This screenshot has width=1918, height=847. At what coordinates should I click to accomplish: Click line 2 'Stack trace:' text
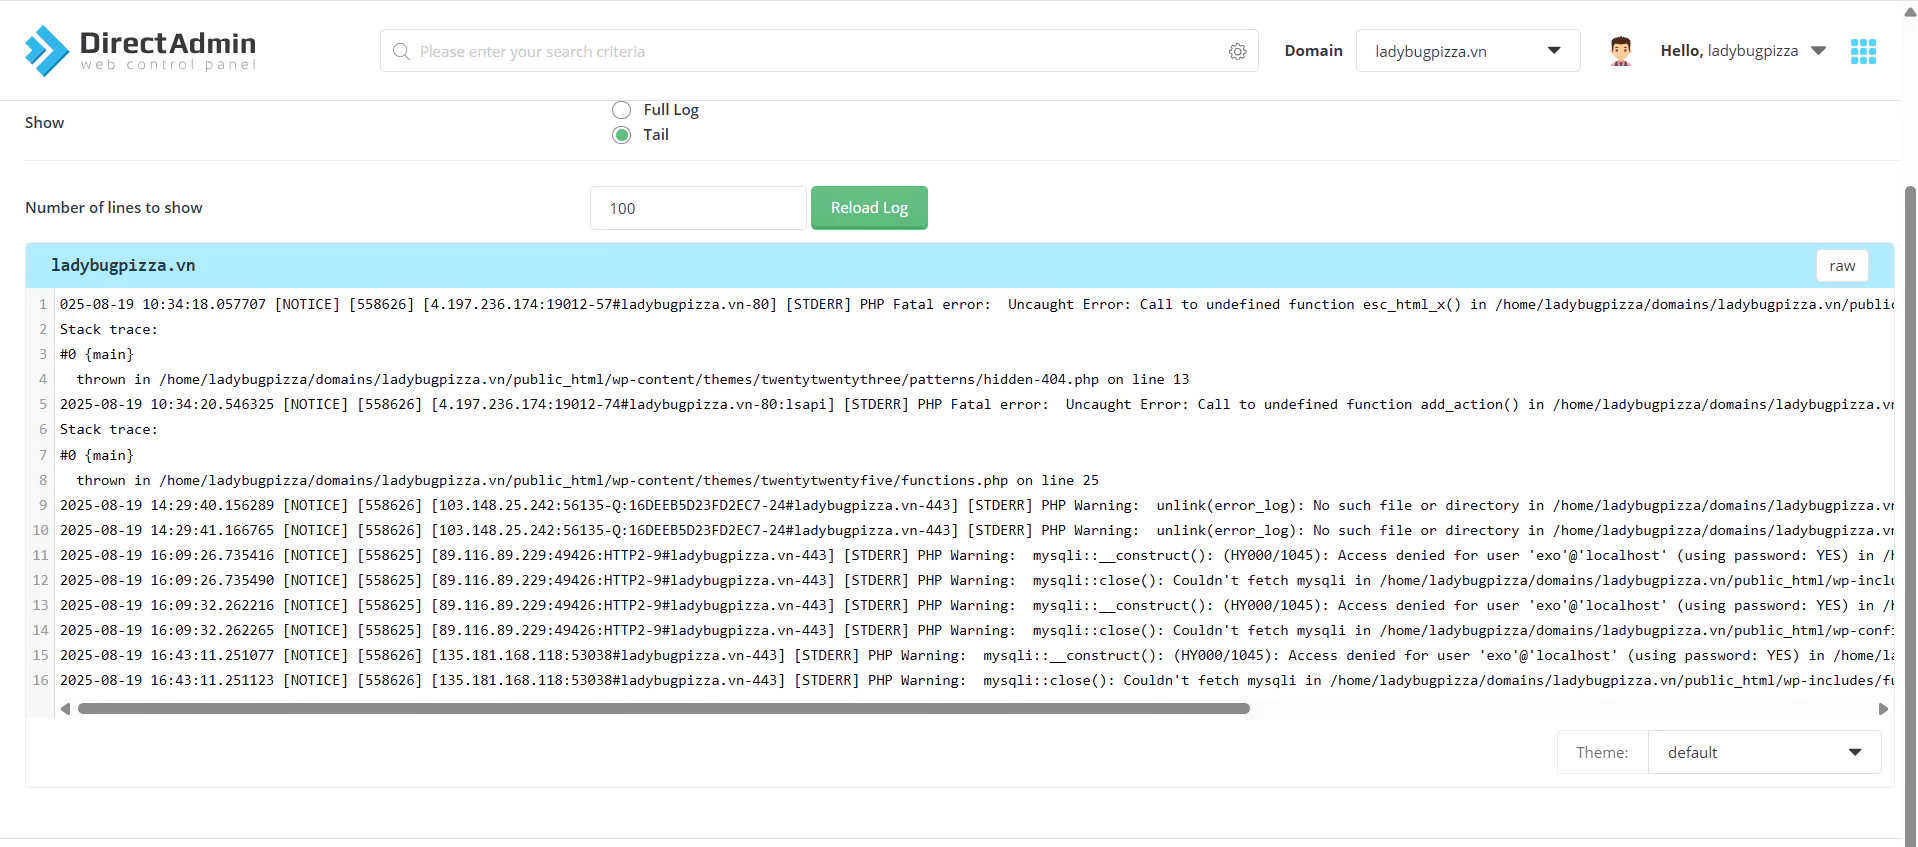[x=109, y=329]
